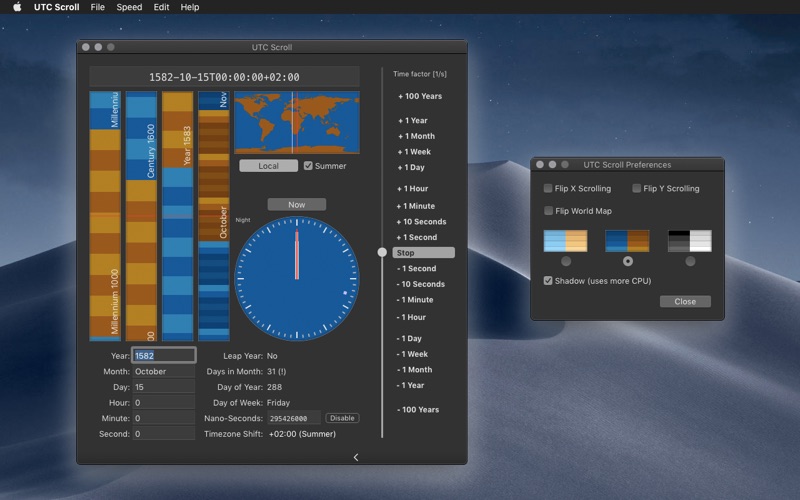Screen dimensions: 800x500
Task: Close the Preferences with Close button
Action: (685, 302)
